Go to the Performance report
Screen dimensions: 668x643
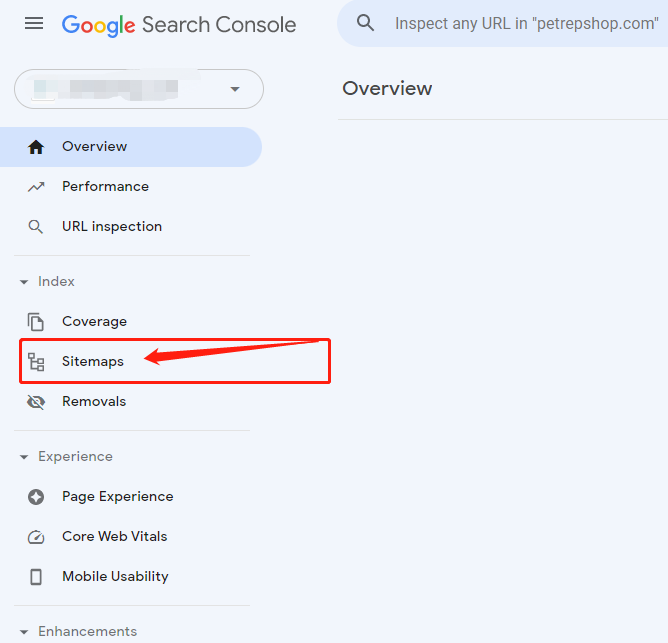(105, 187)
